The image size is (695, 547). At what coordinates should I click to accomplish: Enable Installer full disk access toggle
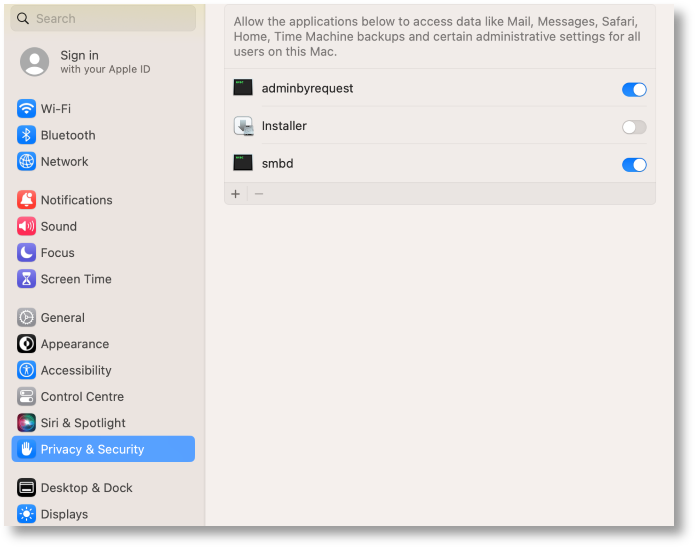point(634,127)
